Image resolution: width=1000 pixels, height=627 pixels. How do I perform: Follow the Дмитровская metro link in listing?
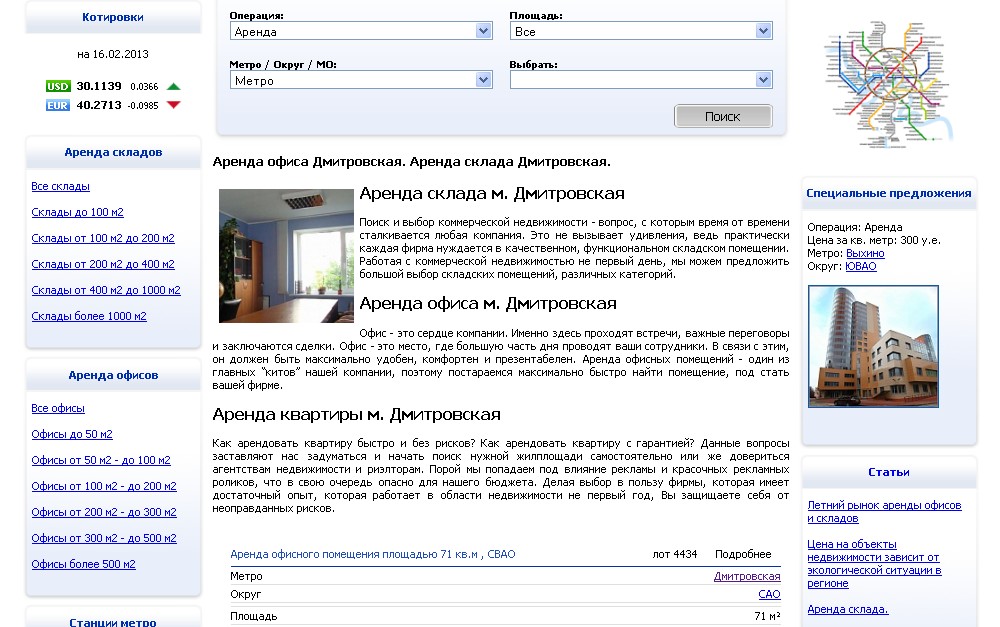click(x=747, y=577)
